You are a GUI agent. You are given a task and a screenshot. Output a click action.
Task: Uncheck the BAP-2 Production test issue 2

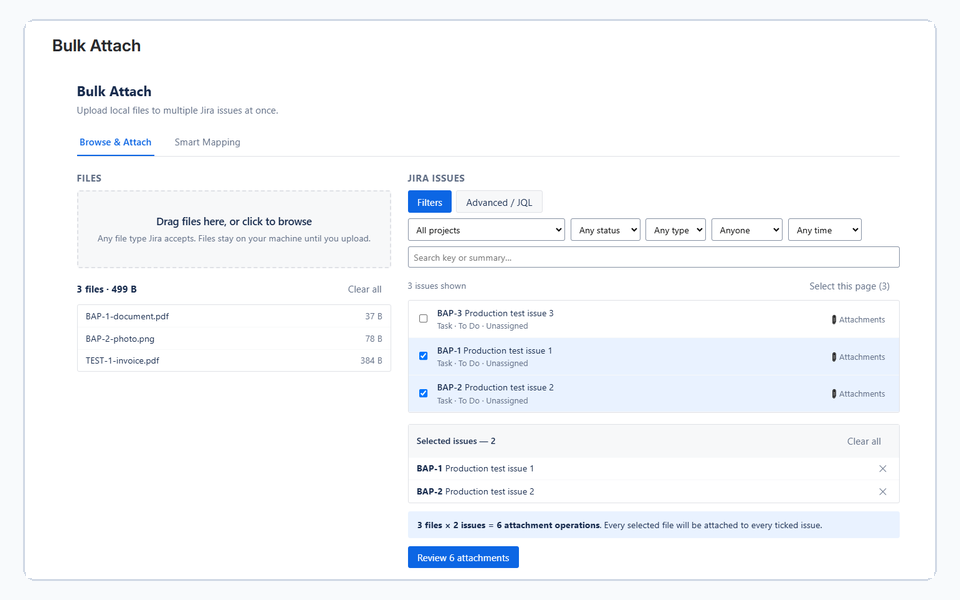[x=423, y=393]
